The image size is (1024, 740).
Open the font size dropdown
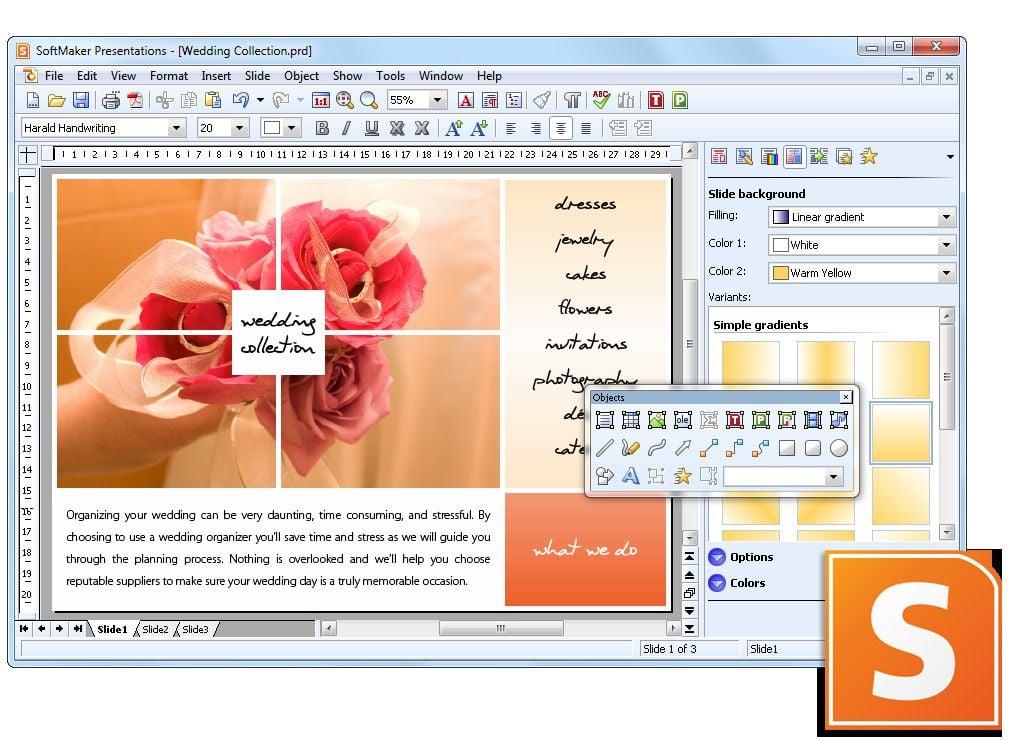pyautogui.click(x=240, y=128)
